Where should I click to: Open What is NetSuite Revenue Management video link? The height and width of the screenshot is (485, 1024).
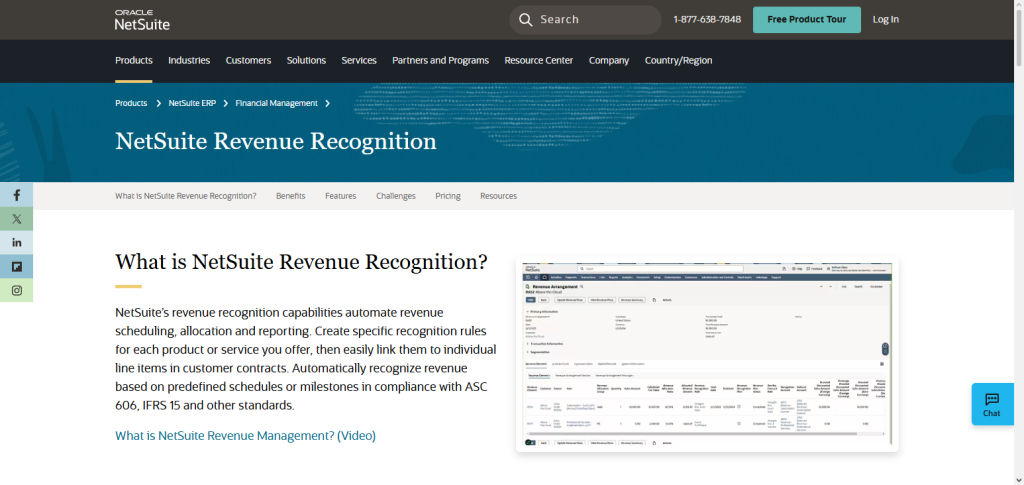[246, 435]
